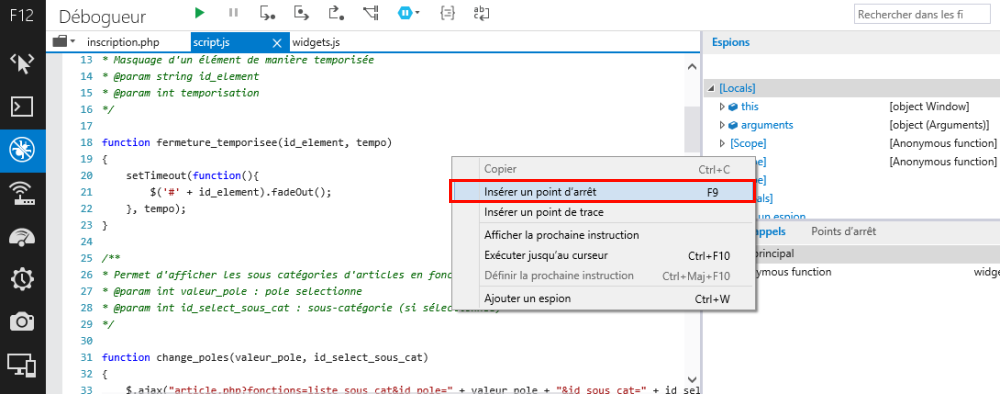Choose Ajouter un espion menu entry

pyautogui.click(x=602, y=298)
